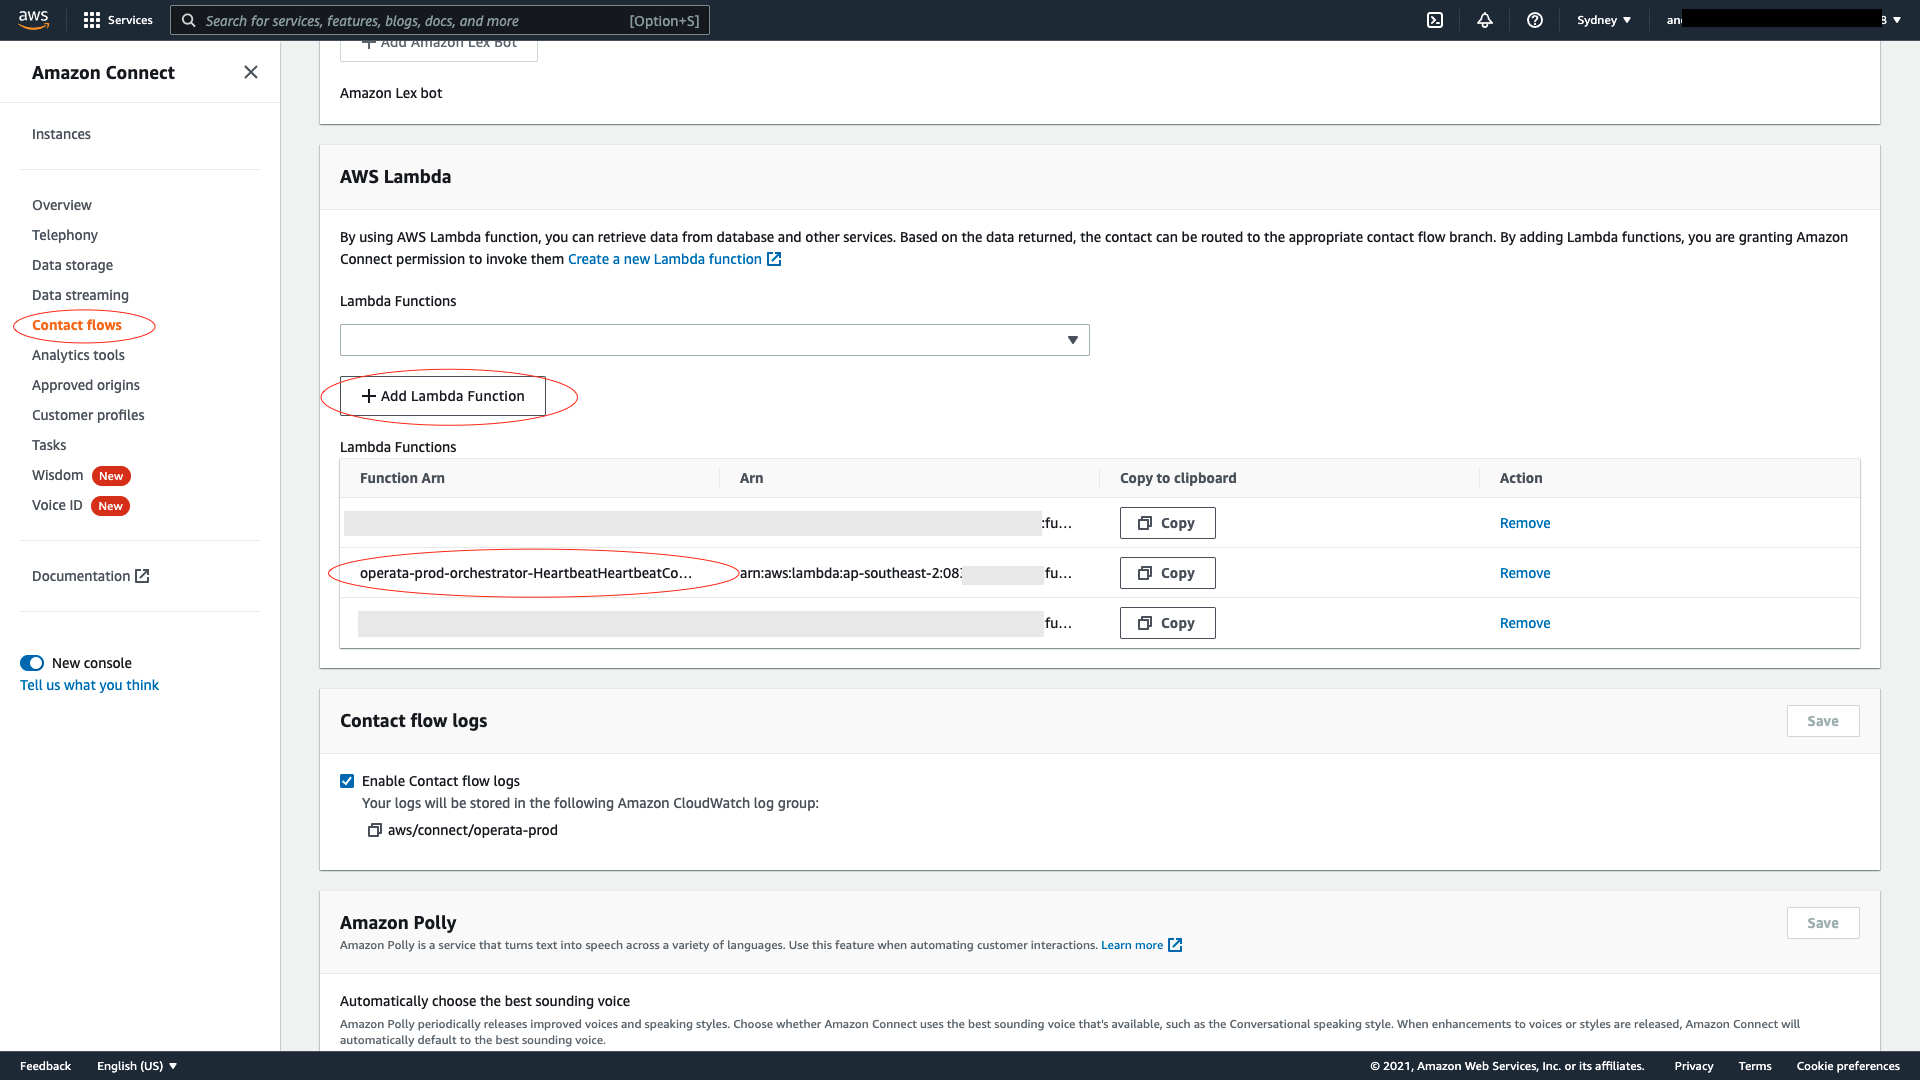This screenshot has height=1080, width=1920.
Task: Copy CloudWatch log group name icon
Action: tap(375, 830)
